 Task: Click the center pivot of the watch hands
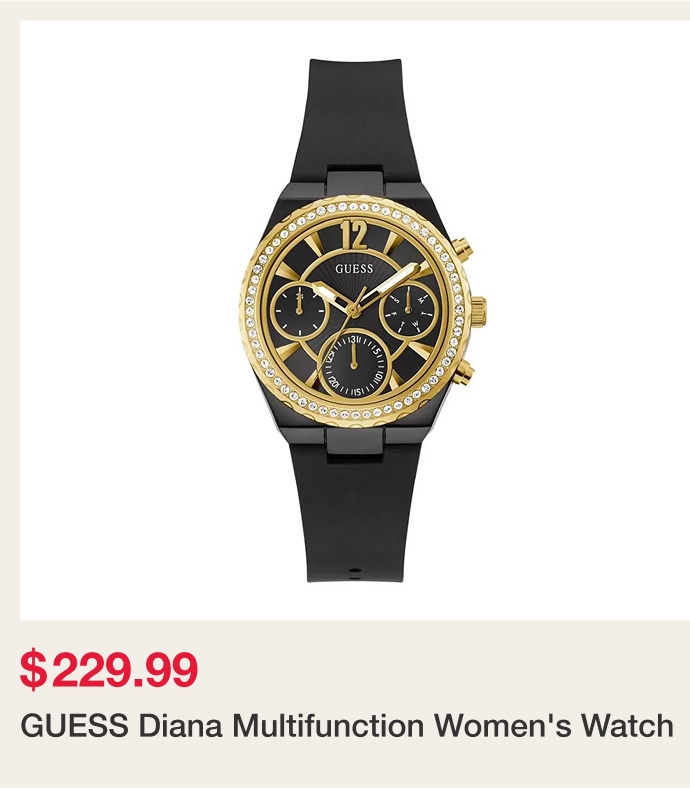(354, 311)
